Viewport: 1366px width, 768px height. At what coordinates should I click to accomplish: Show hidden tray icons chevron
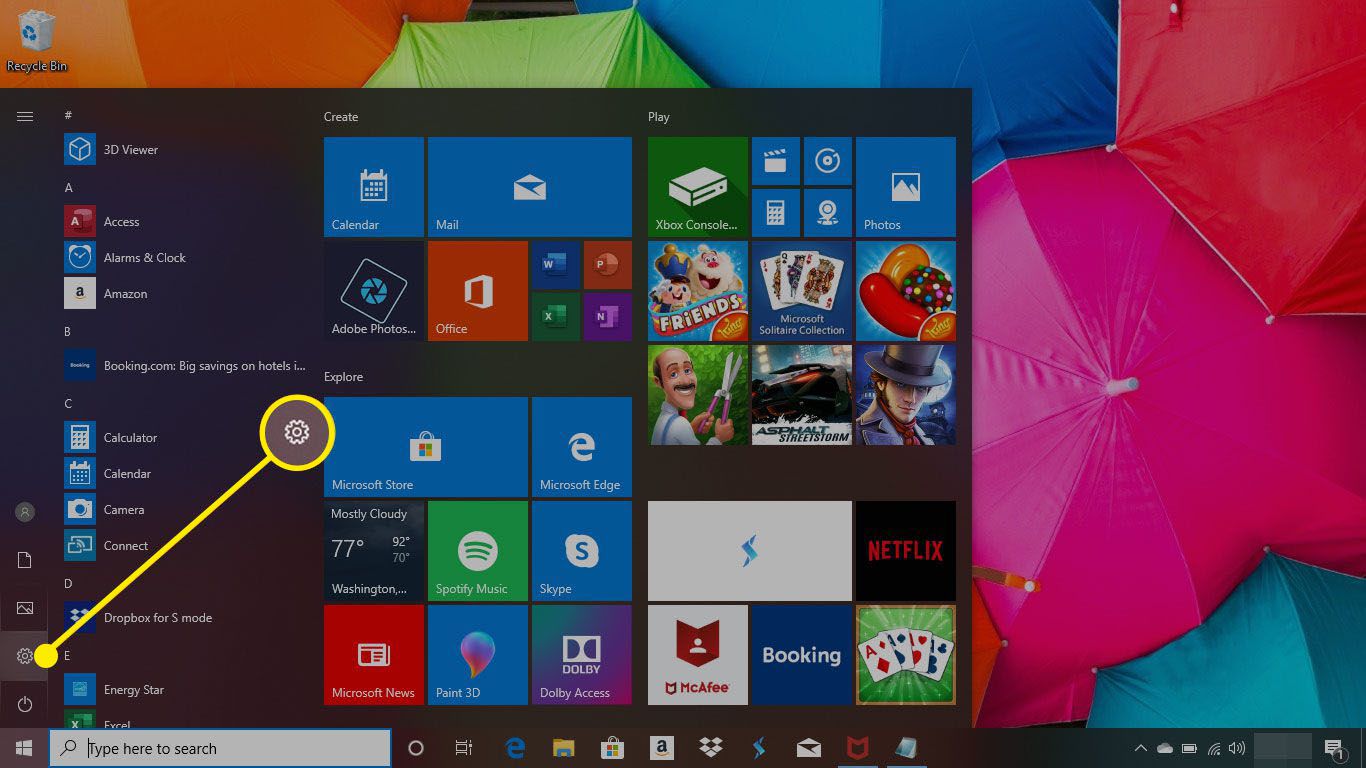1140,748
